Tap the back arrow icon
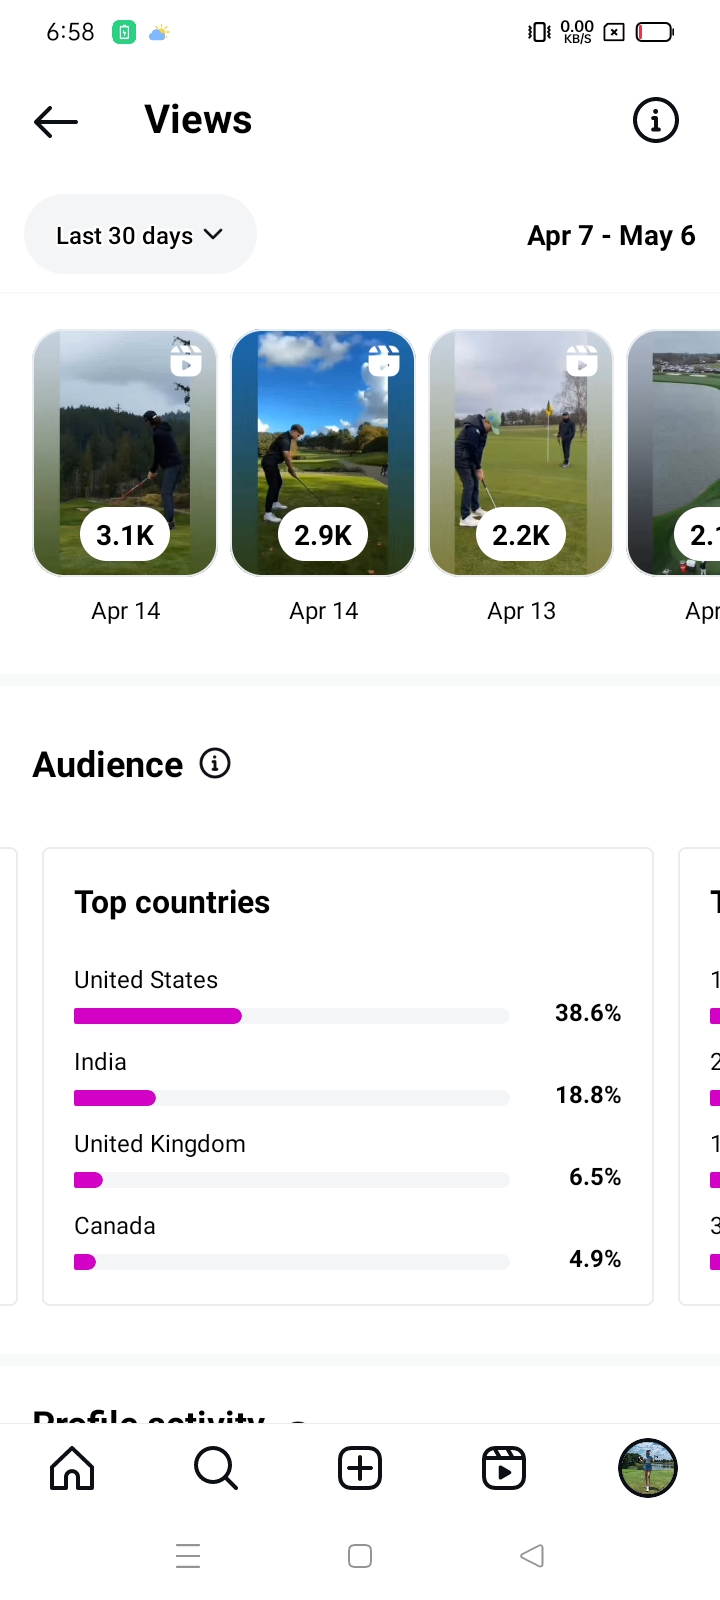Screen dimensions: 720x1600 [x=56, y=121]
